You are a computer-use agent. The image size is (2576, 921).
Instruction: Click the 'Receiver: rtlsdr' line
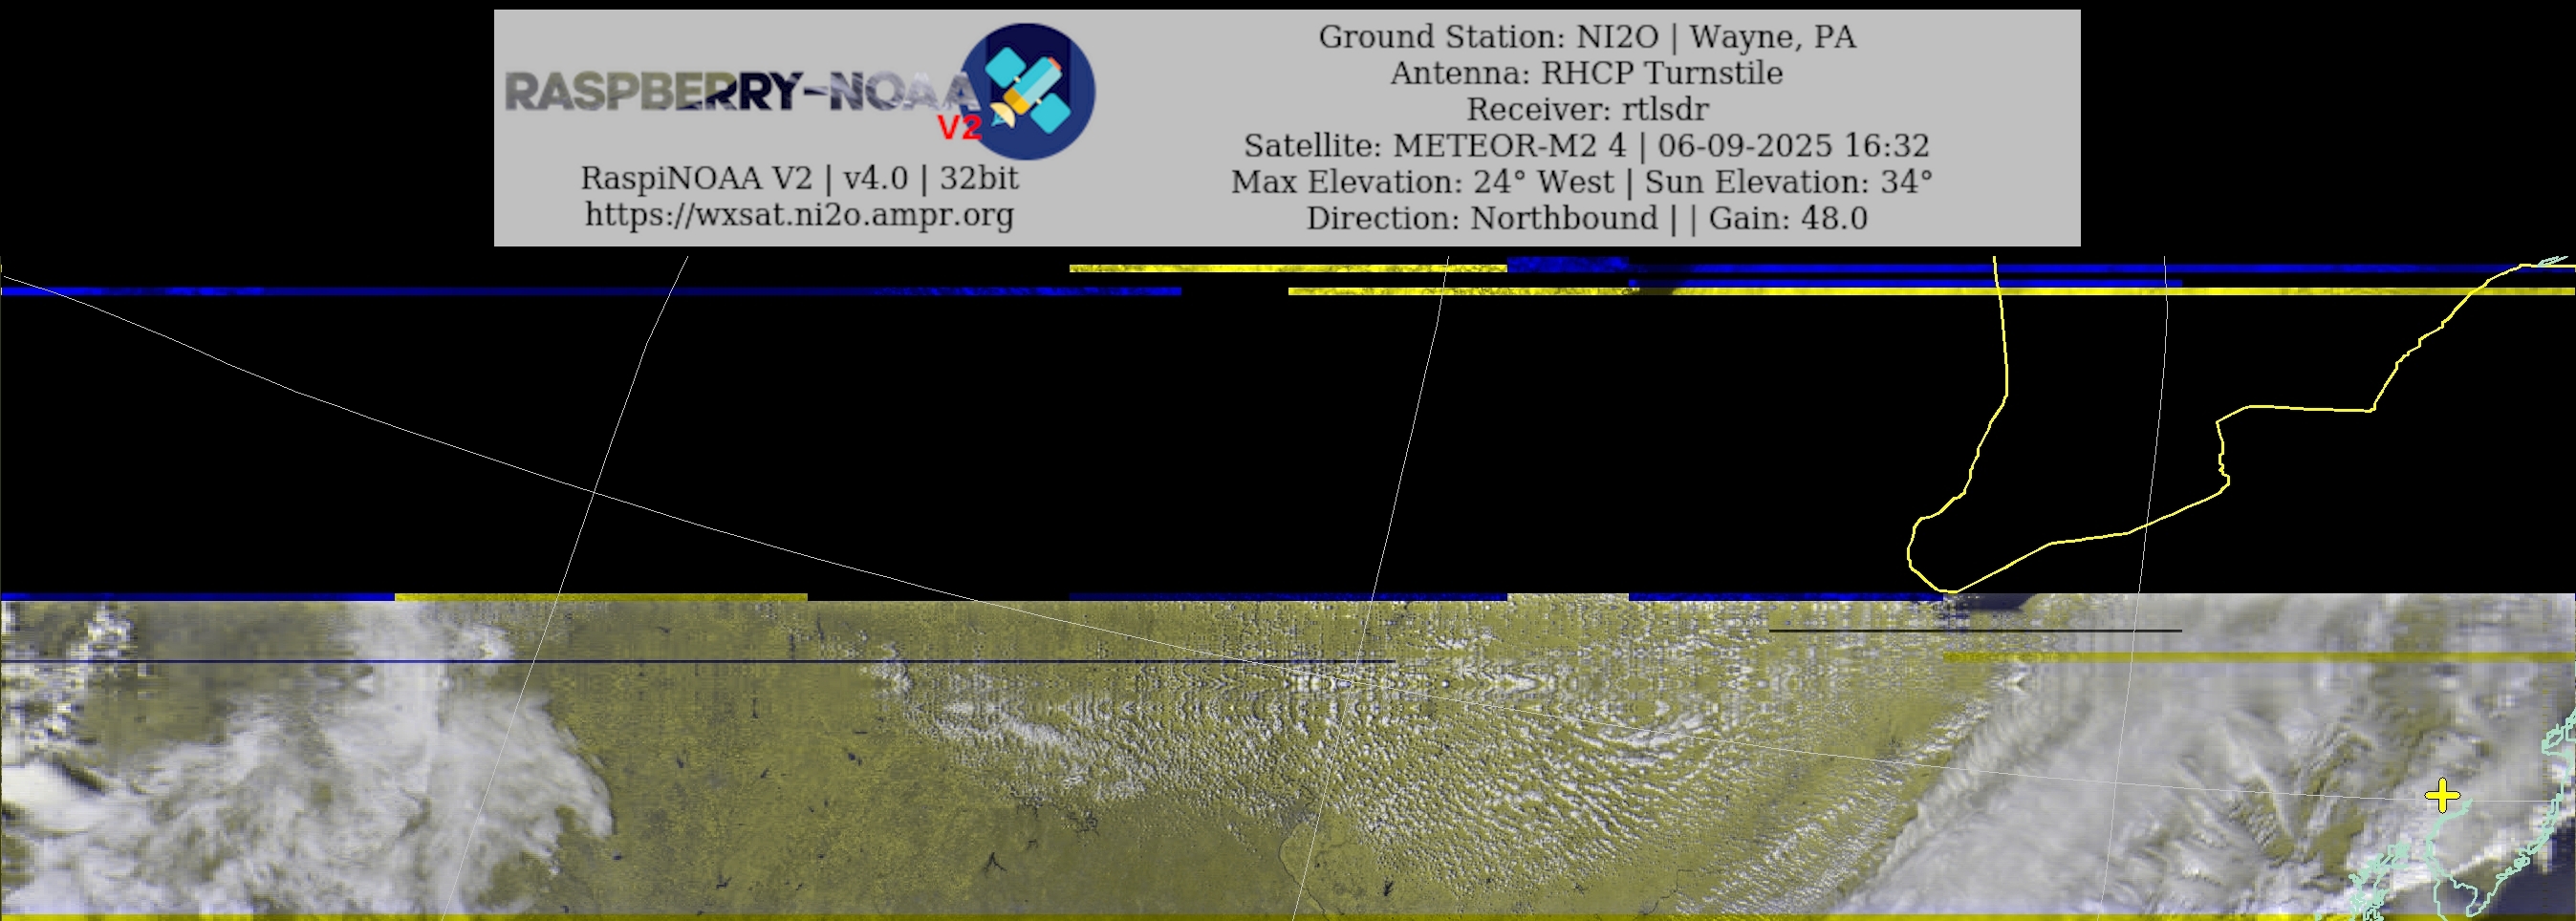click(x=1587, y=109)
